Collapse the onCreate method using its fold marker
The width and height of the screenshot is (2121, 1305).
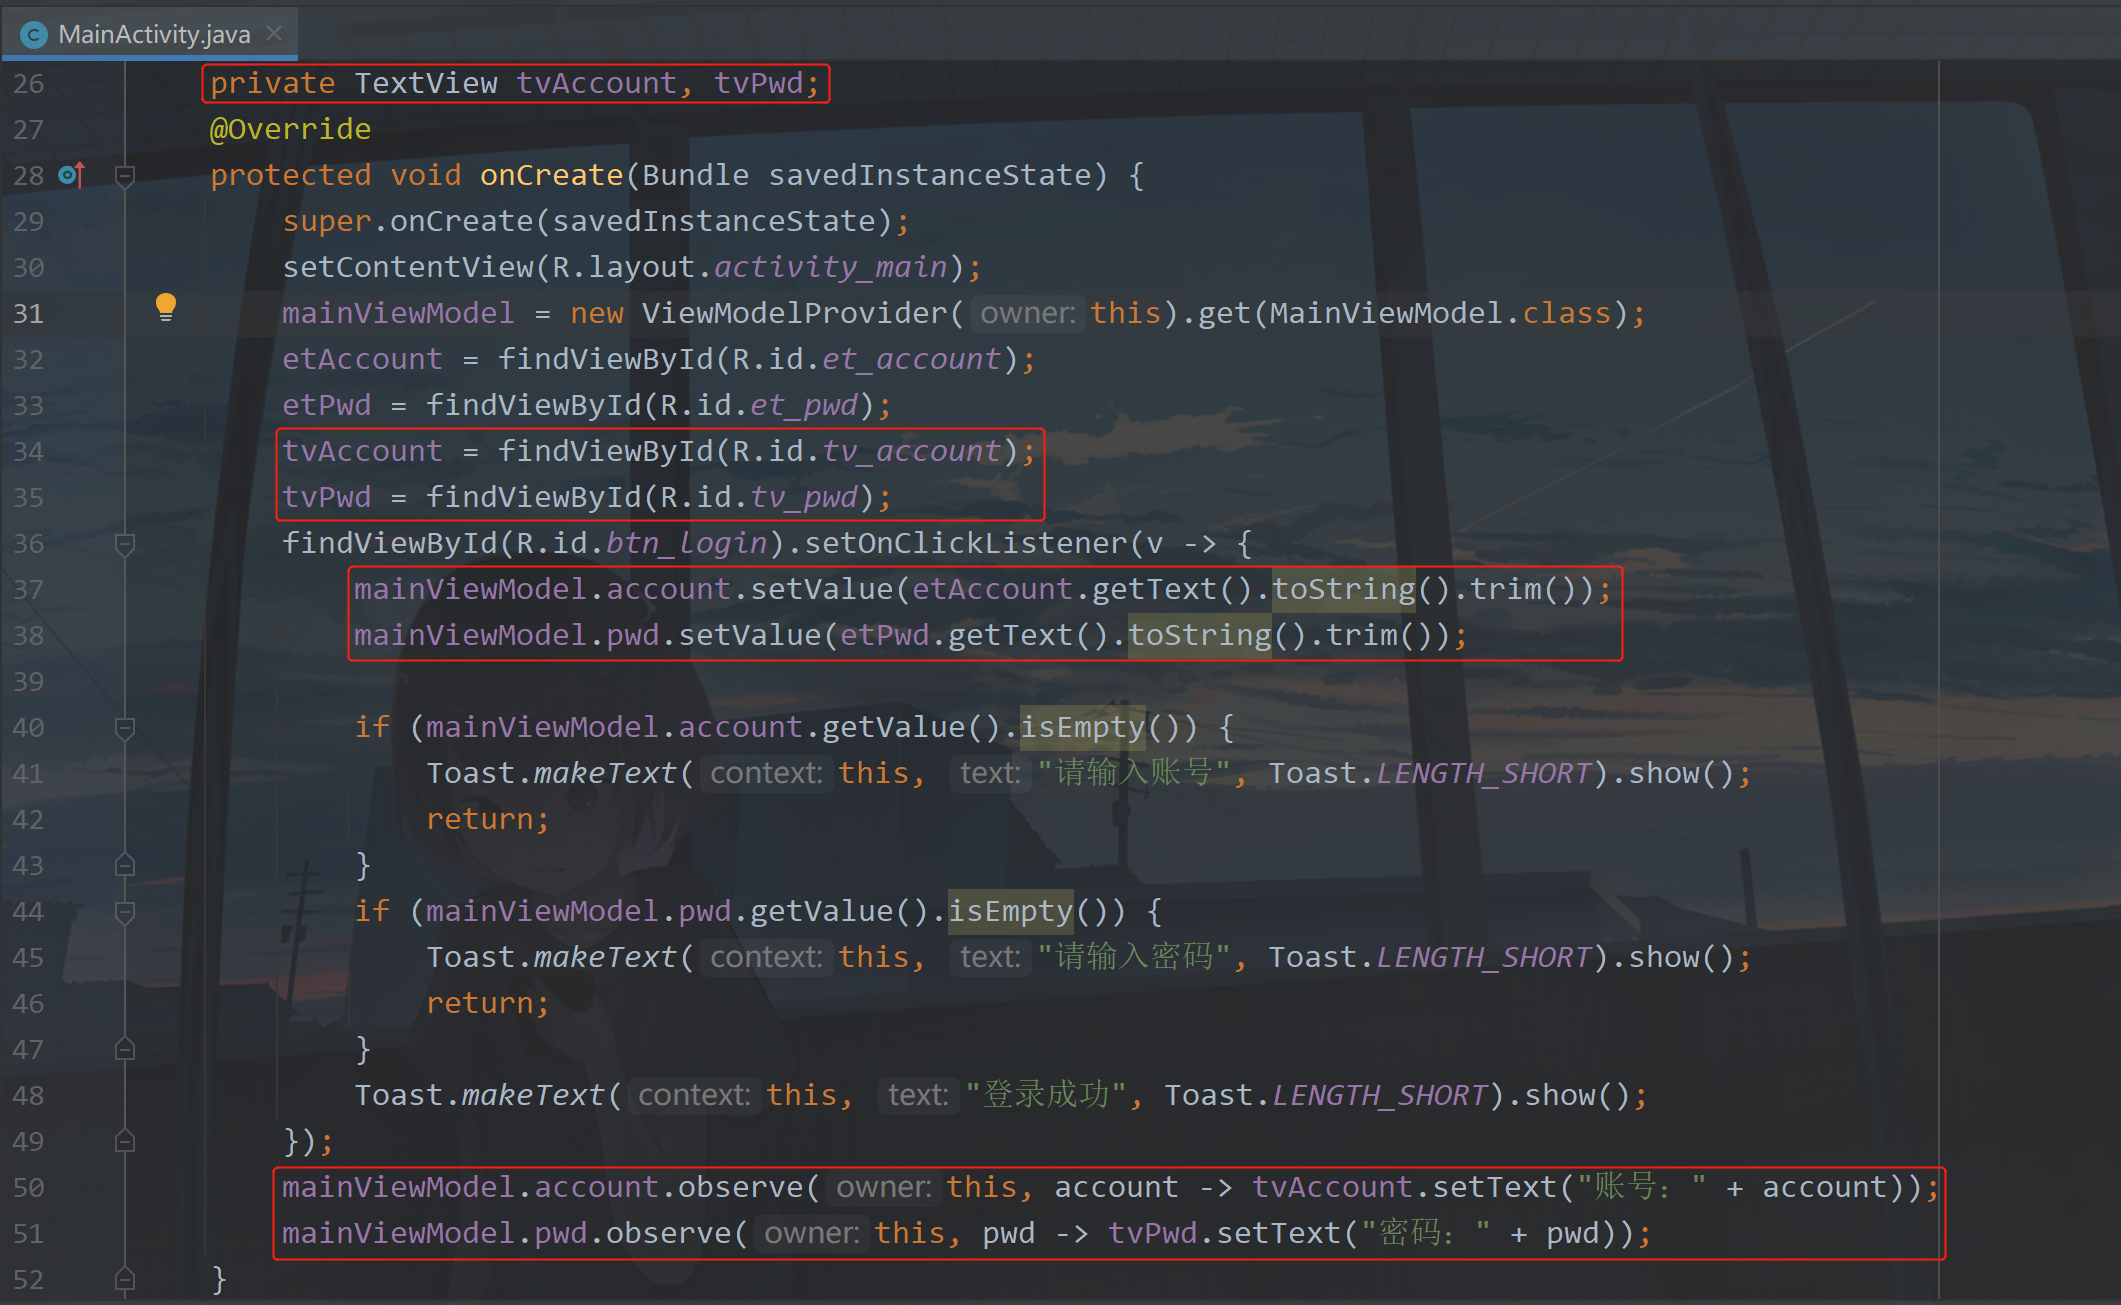[125, 176]
